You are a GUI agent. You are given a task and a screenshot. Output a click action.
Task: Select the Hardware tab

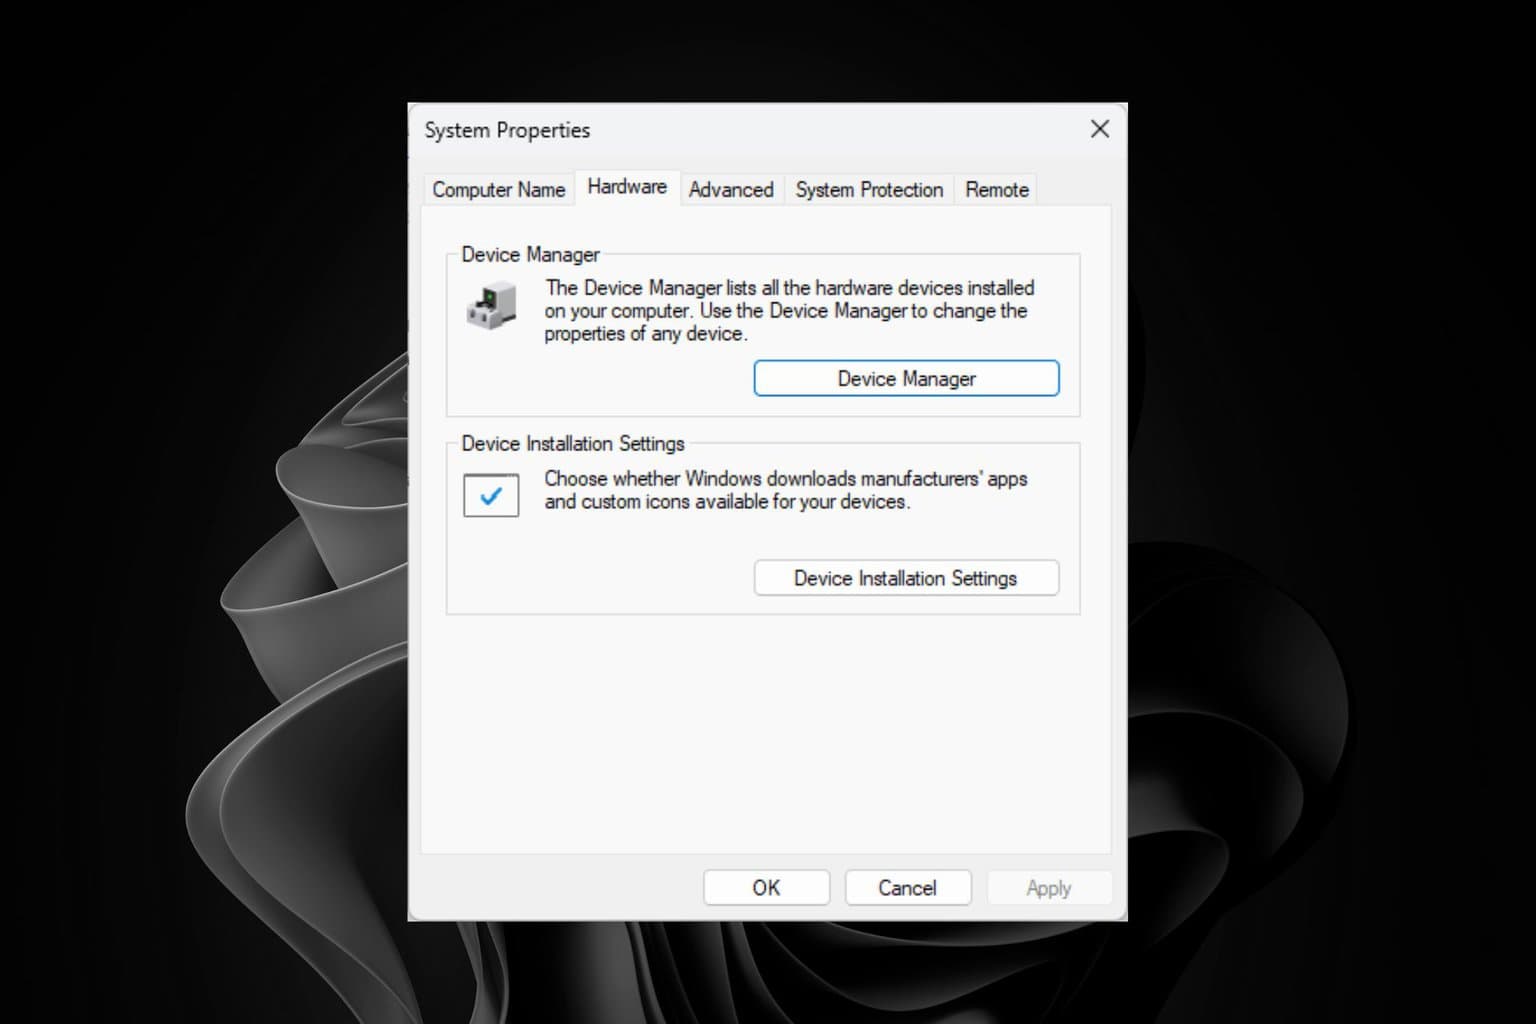[627, 187]
